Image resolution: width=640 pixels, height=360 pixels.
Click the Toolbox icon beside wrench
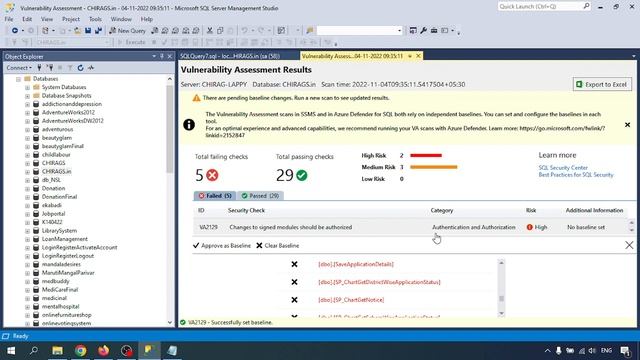coord(434,31)
